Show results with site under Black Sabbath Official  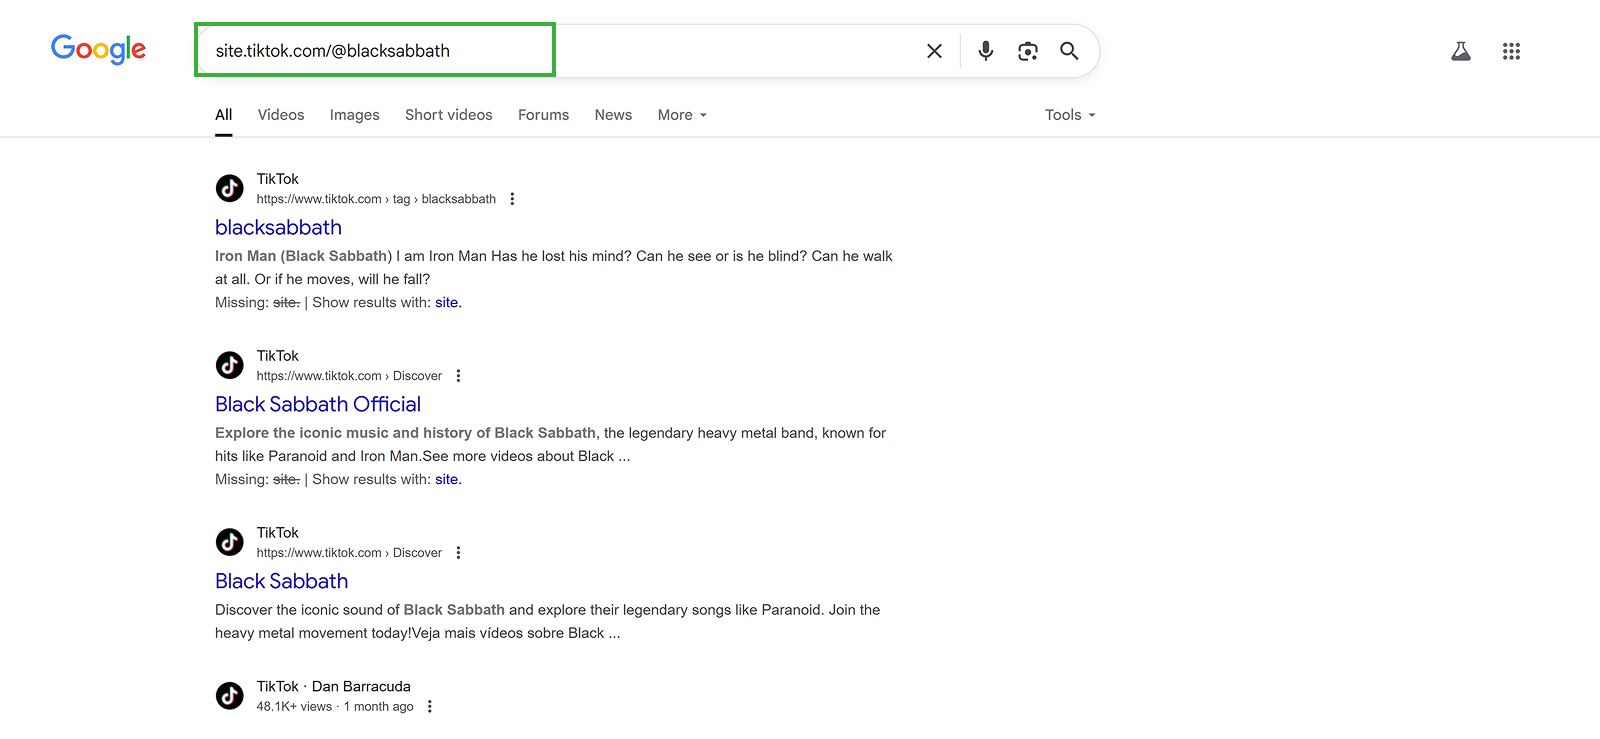coord(447,479)
